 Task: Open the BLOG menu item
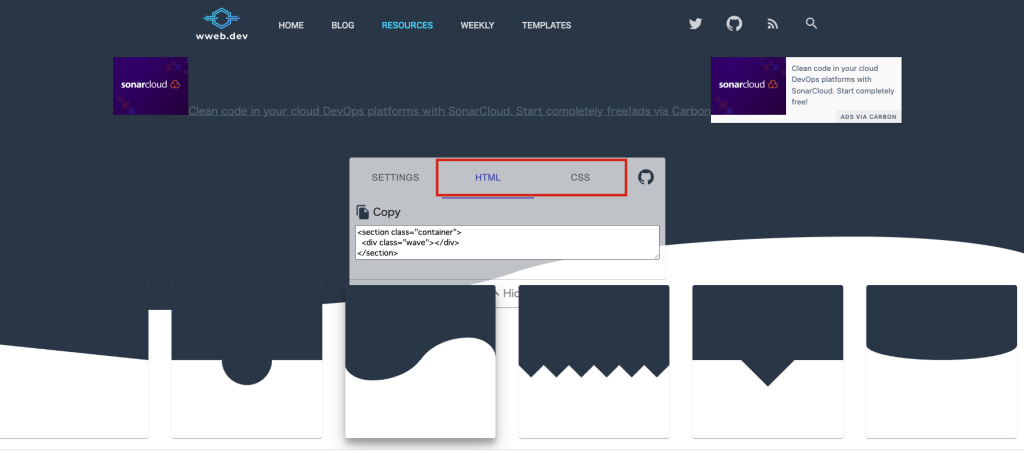coord(343,25)
